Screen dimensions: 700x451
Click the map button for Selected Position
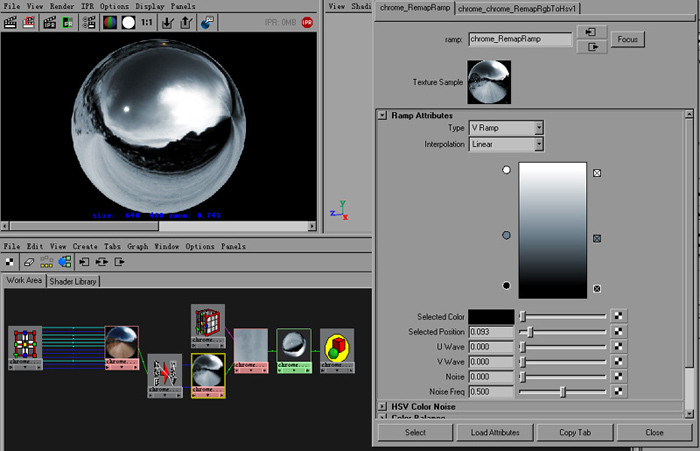point(618,331)
